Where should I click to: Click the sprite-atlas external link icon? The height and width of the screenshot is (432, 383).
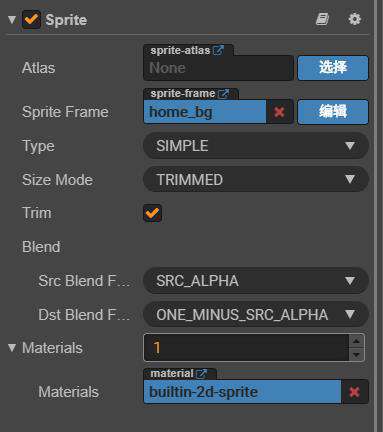pos(218,50)
